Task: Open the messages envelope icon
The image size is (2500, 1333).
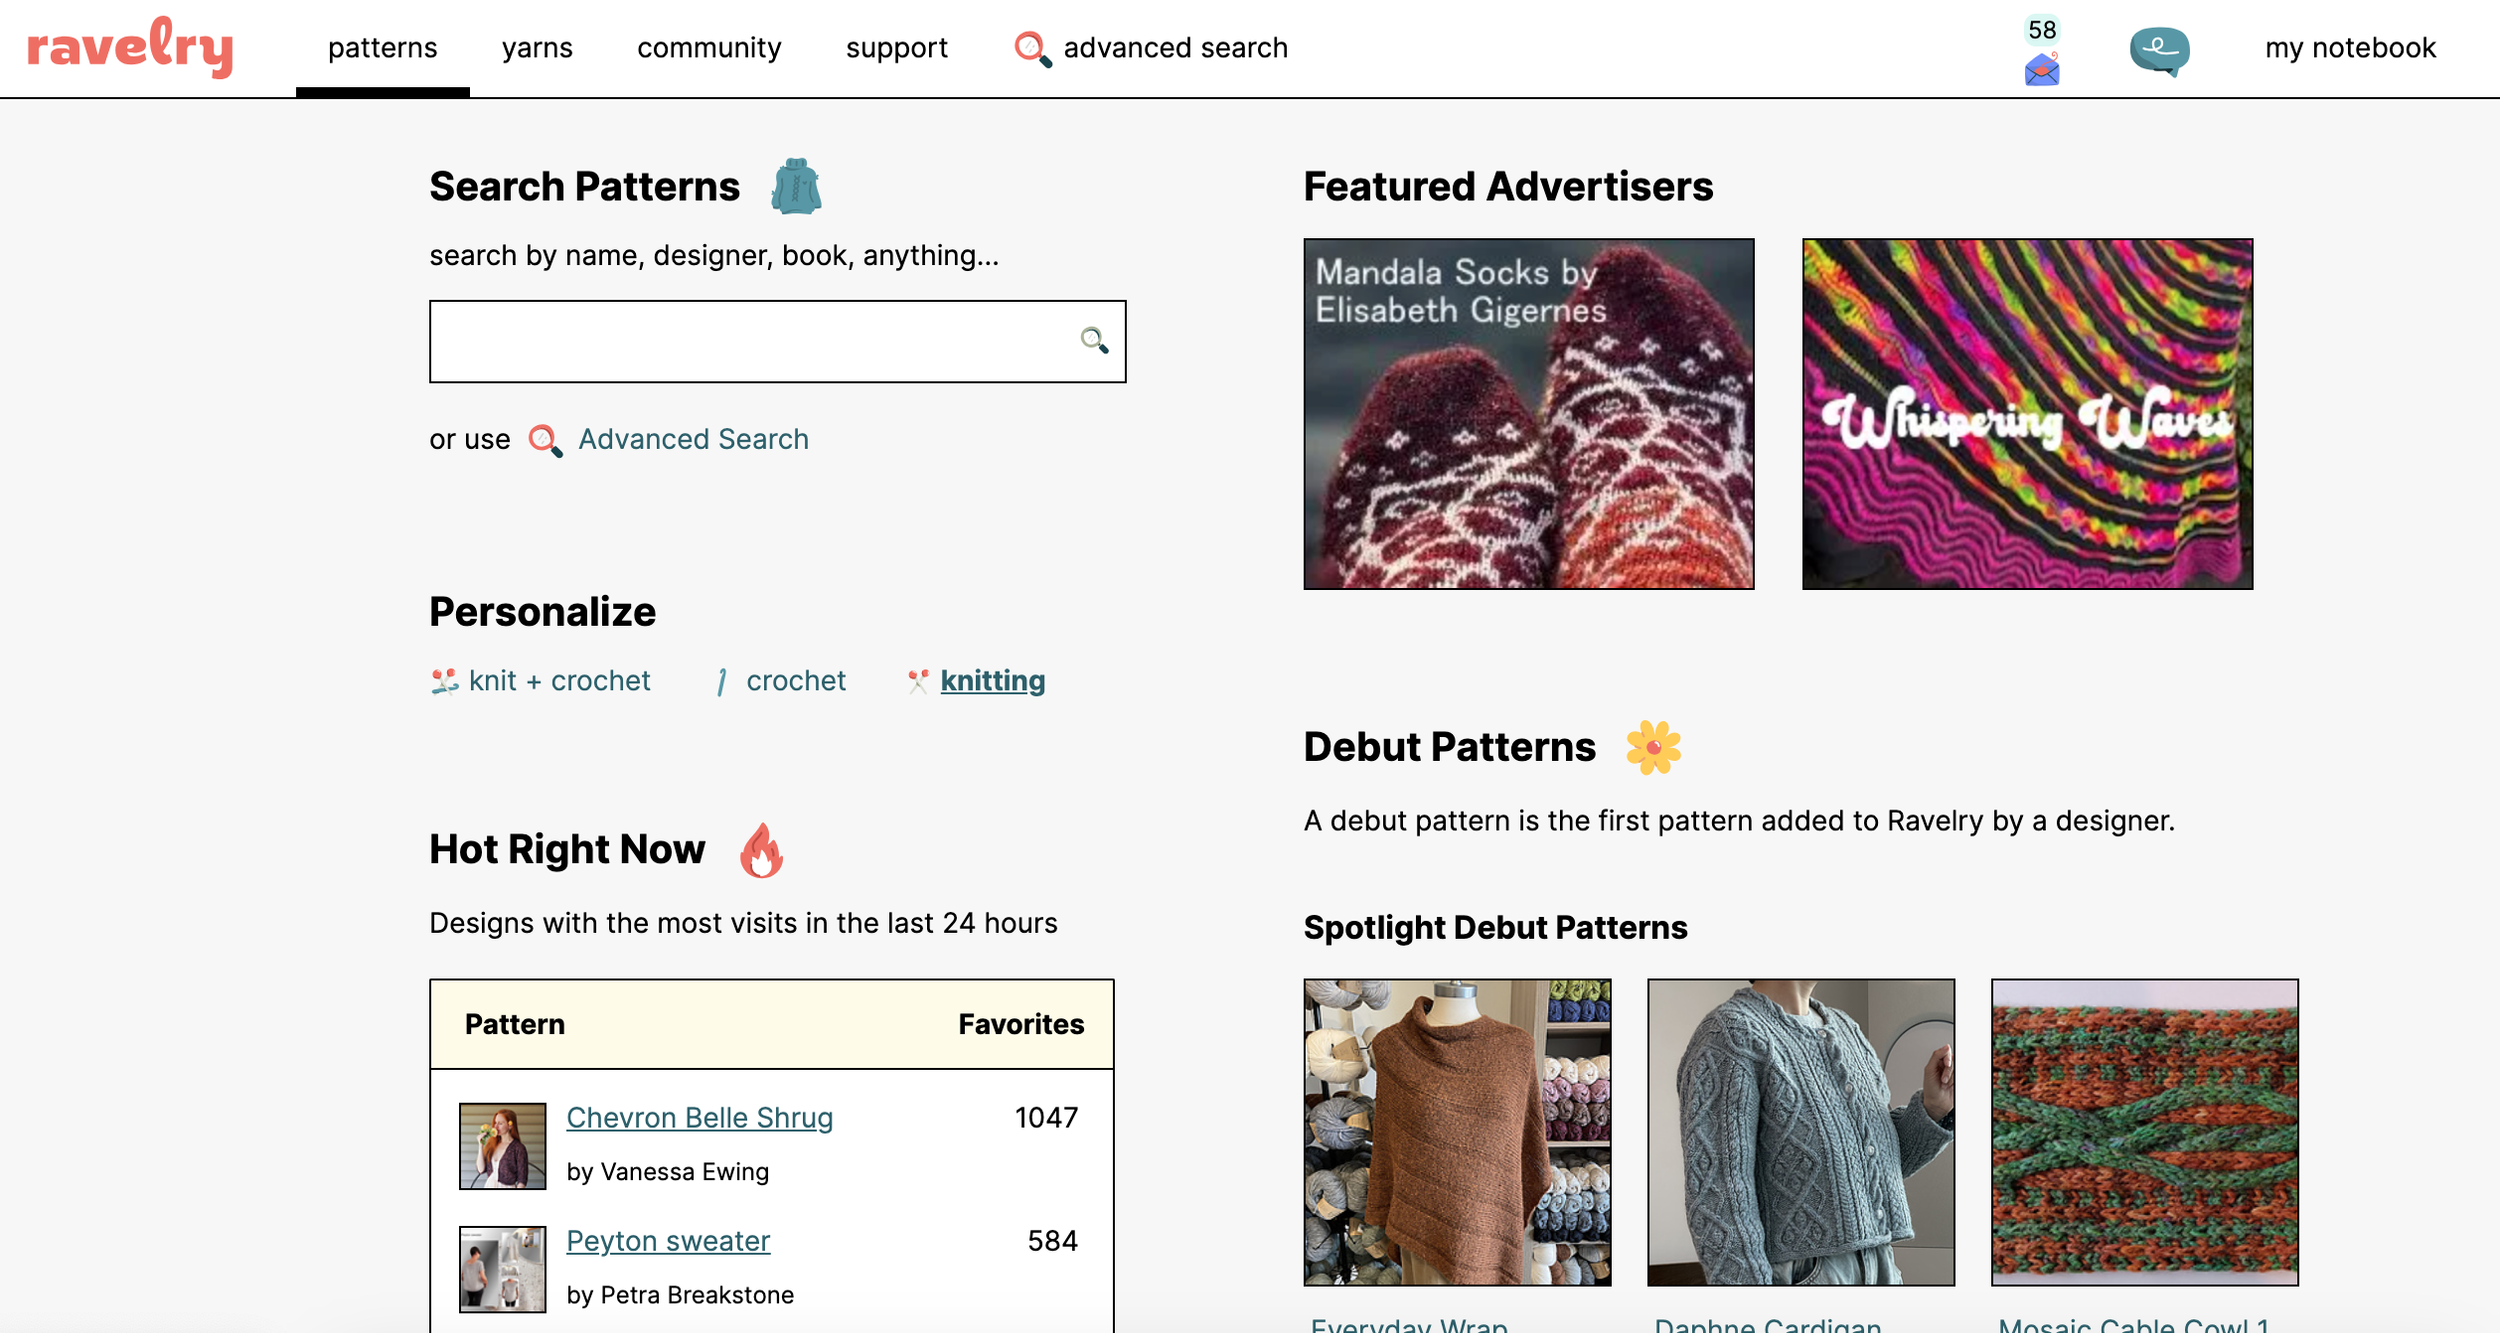Action: point(2041,69)
